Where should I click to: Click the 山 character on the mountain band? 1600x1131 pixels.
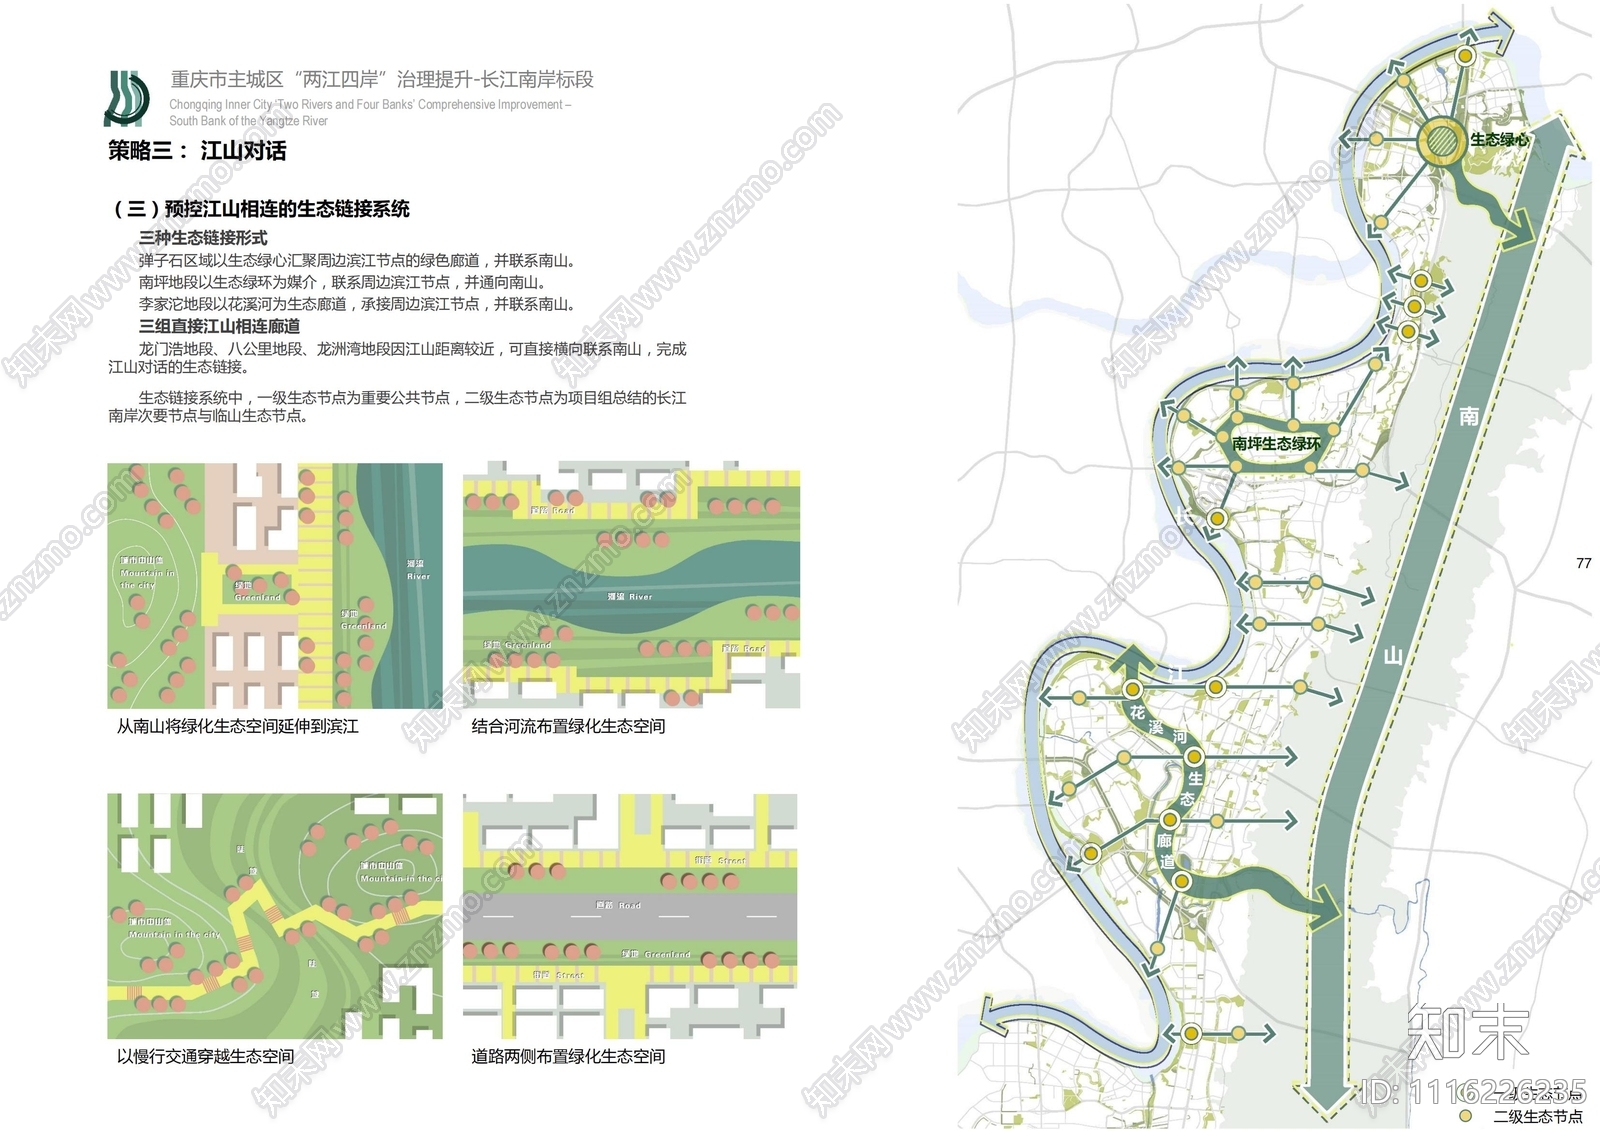pos(1392,657)
